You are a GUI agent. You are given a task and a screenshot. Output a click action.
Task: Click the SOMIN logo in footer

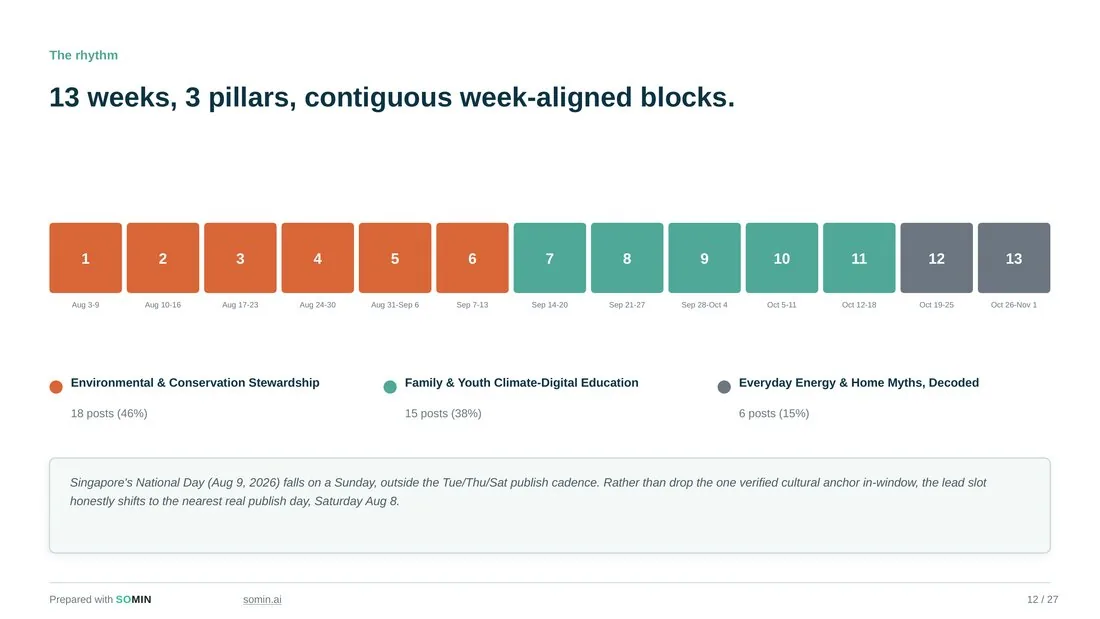tap(133, 599)
